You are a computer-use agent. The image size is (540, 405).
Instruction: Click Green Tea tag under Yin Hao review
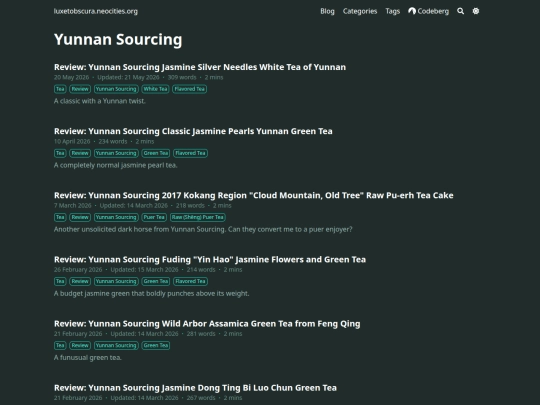156,281
